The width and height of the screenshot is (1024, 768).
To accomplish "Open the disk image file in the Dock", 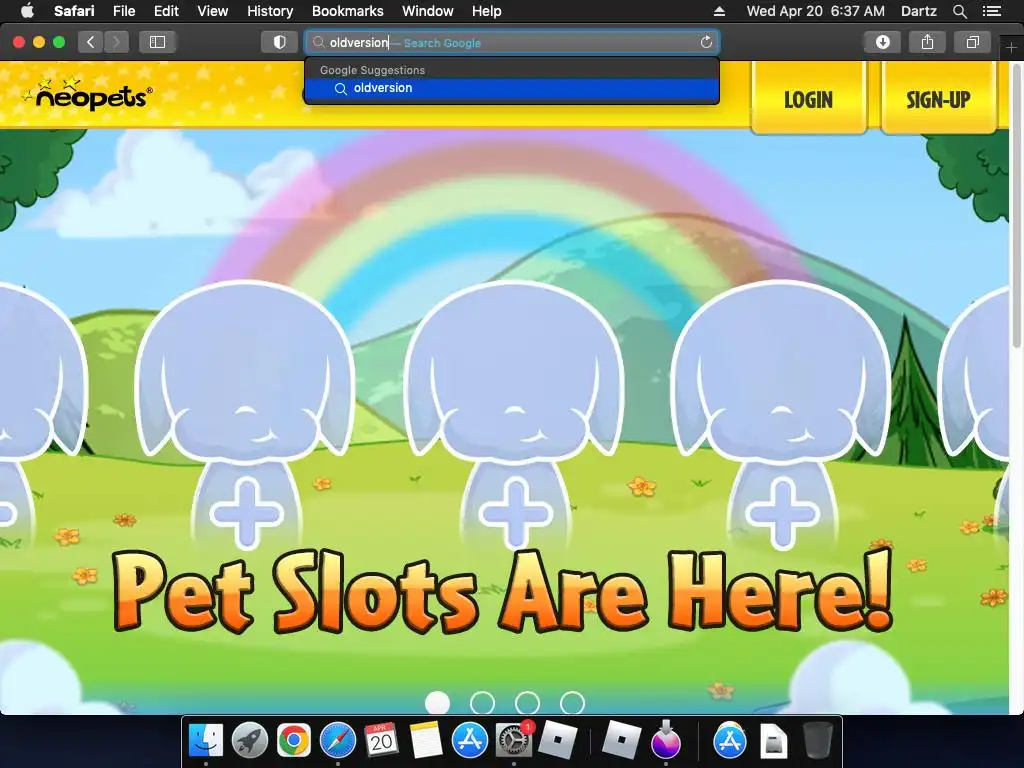I will coord(773,740).
